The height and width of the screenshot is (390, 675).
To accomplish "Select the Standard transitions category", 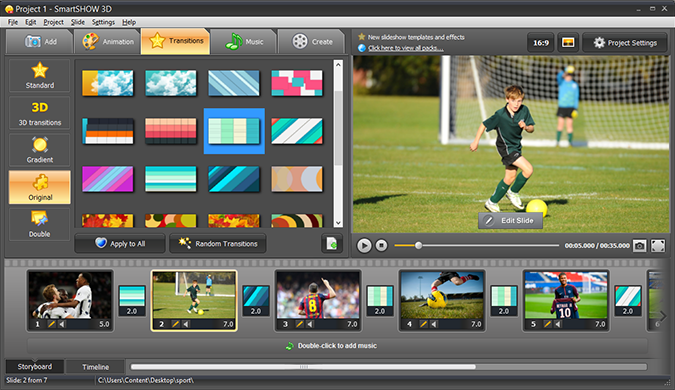I will click(x=40, y=76).
